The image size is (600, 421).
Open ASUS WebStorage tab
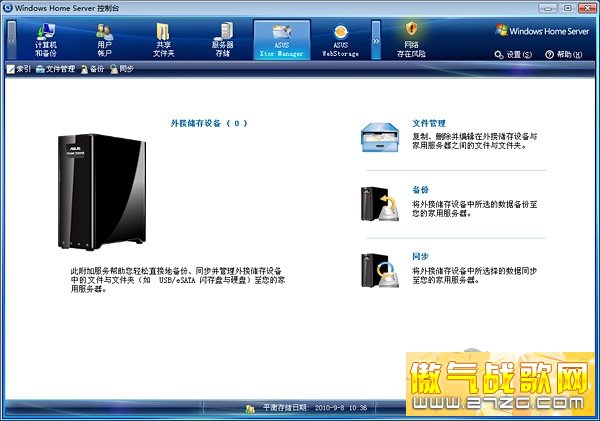coord(341,40)
